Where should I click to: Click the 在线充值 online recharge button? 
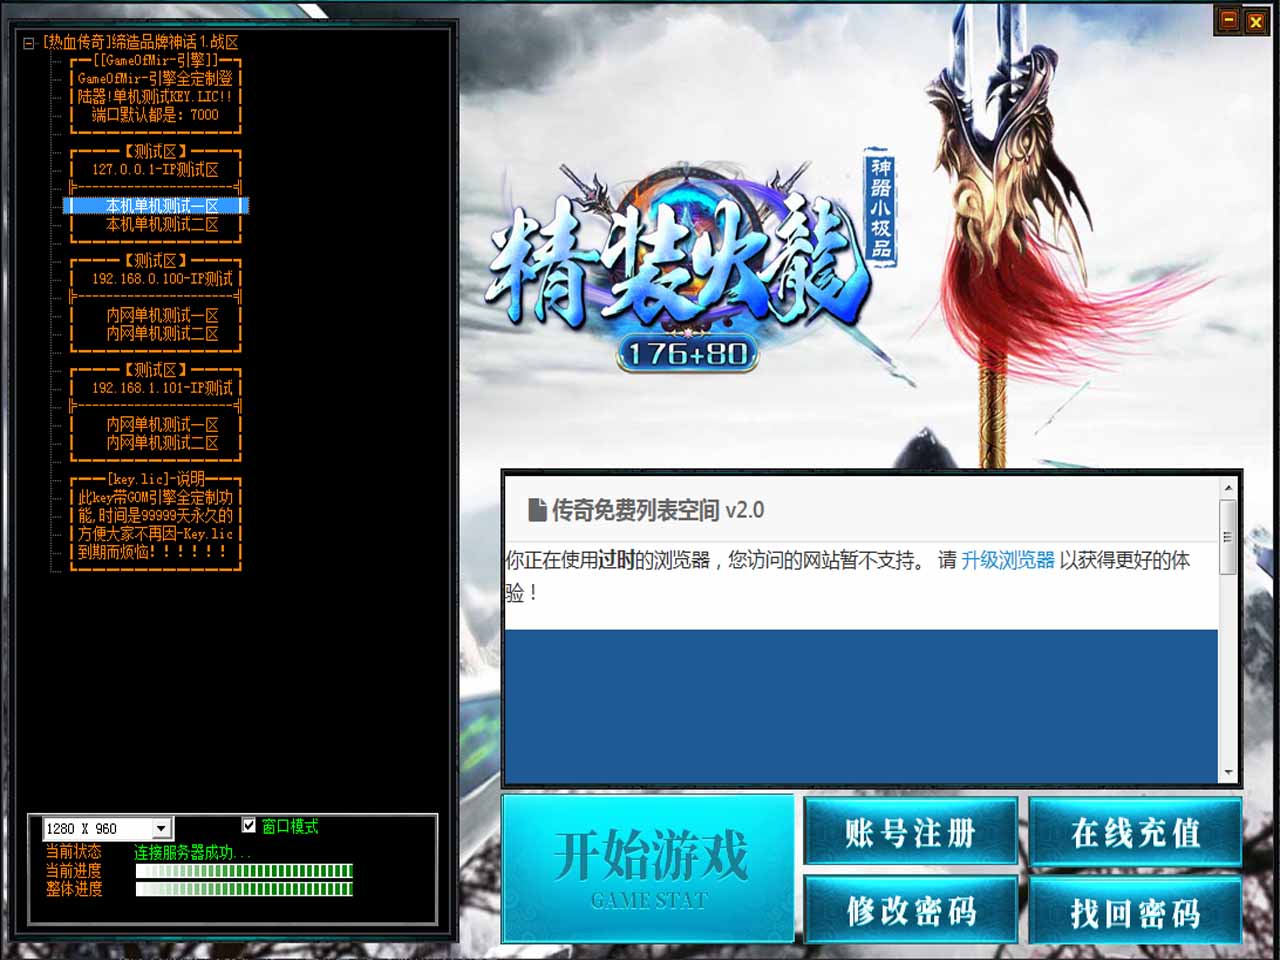(x=1136, y=832)
